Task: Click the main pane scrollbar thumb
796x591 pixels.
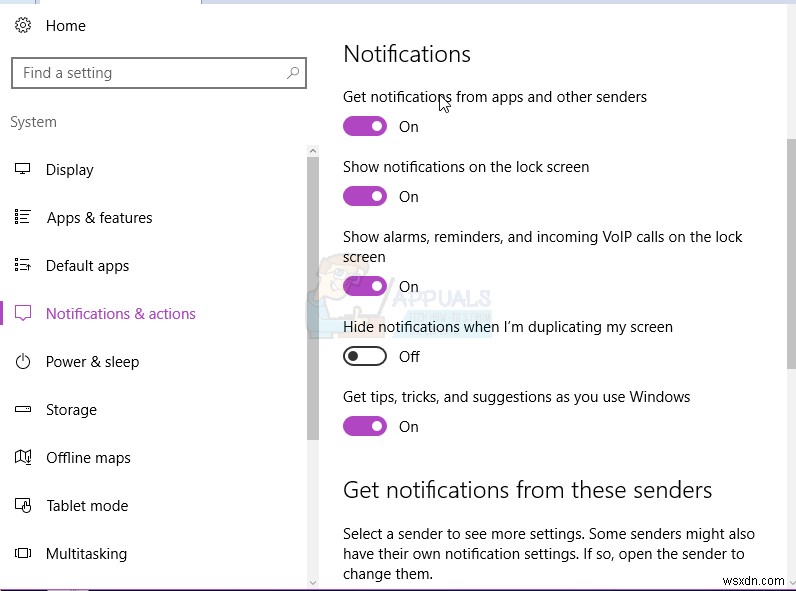Action: point(791,254)
